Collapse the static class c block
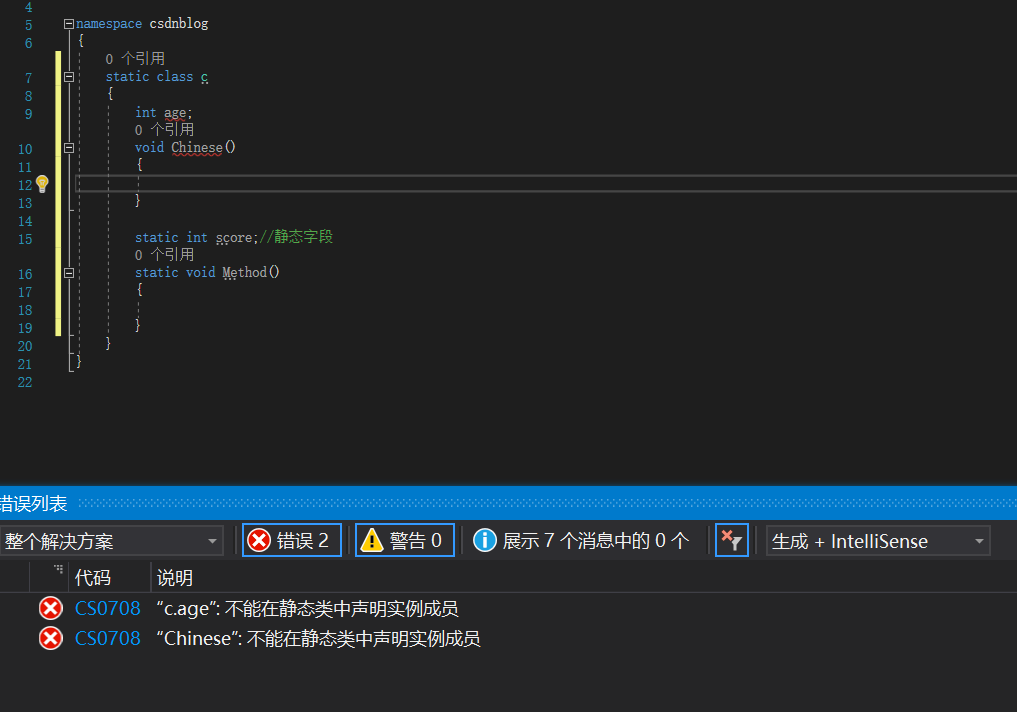This screenshot has height=712, width=1017. pos(69,77)
